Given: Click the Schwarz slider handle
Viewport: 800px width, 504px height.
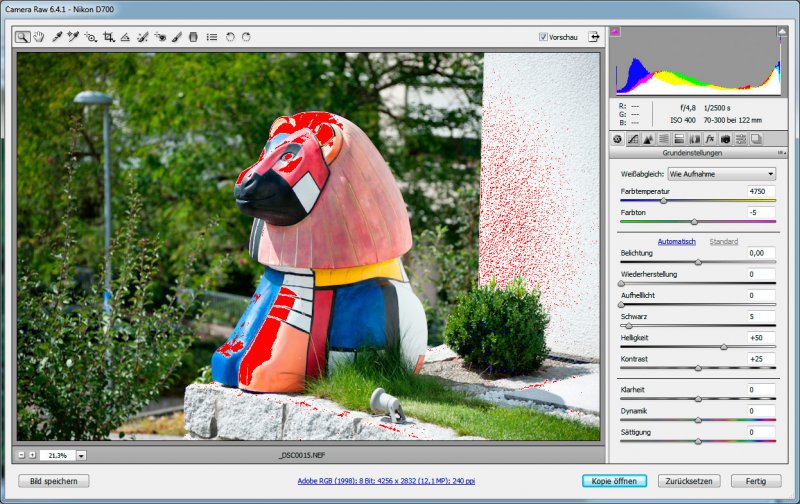Looking at the screenshot, I should tap(629, 326).
